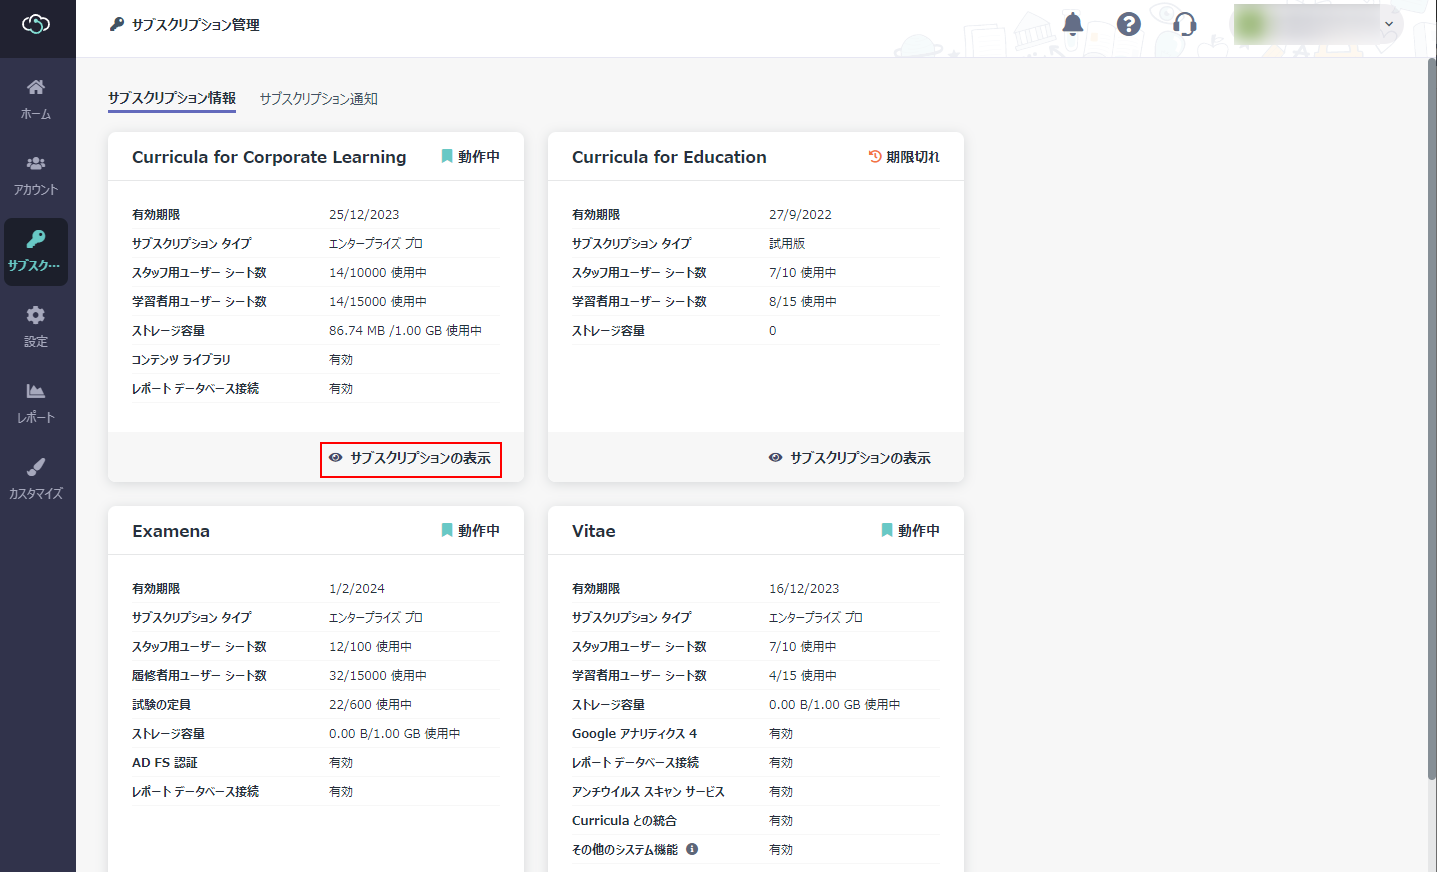The height and width of the screenshot is (872, 1437).
Task: Click the 4/15 使用中 value in Vitae
Action: [x=803, y=675]
